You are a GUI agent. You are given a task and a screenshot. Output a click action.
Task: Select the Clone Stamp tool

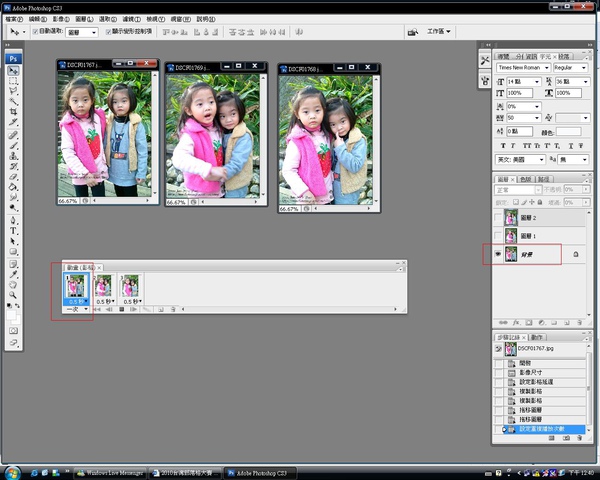13,156
